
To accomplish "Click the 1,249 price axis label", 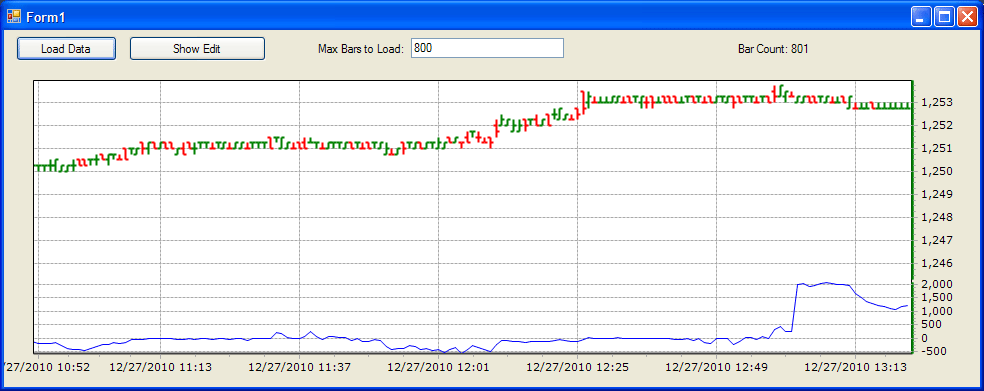I will coord(936,195).
